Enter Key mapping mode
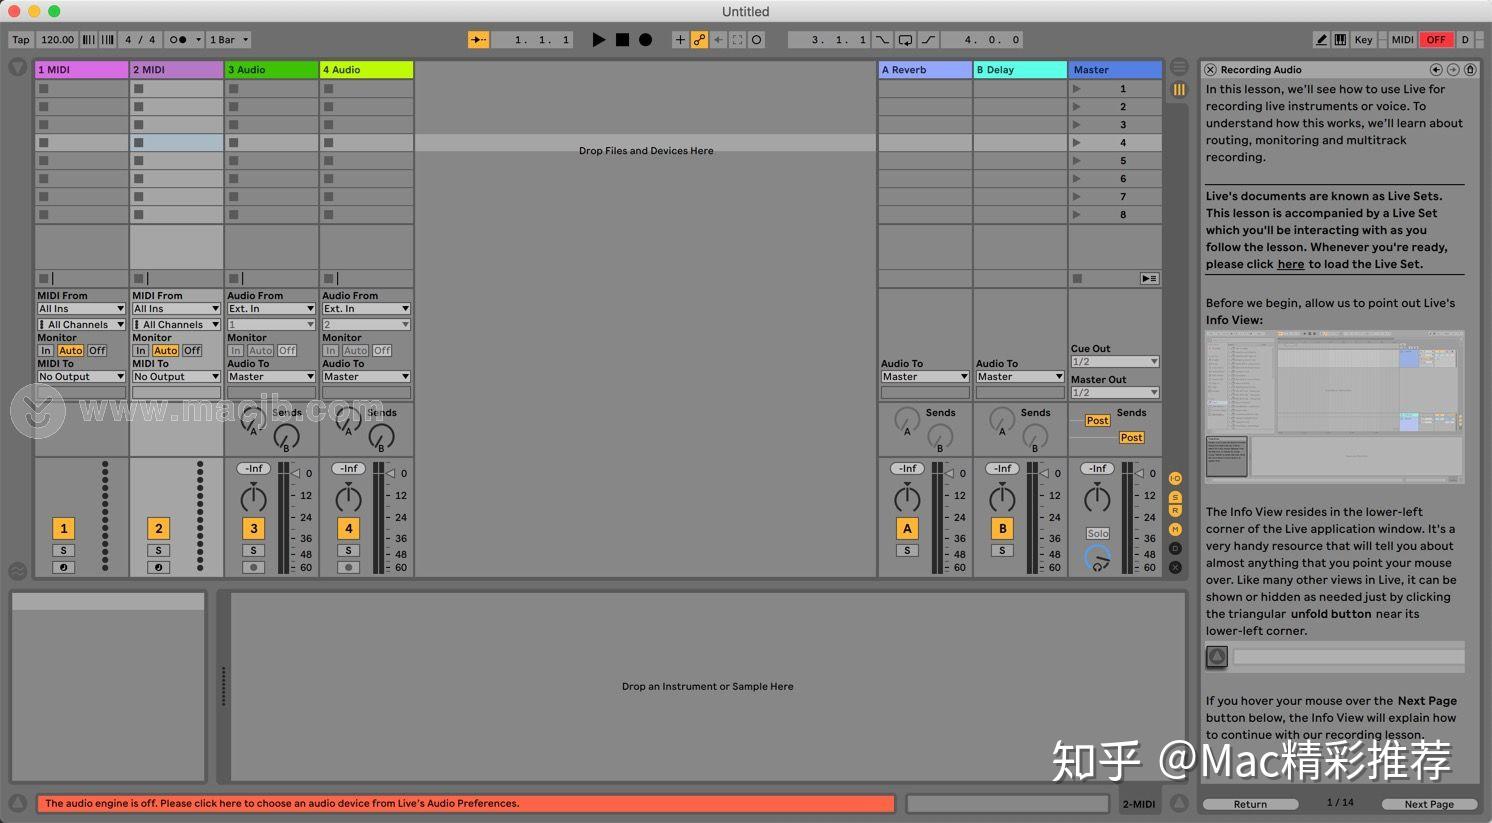The image size is (1492, 823). coord(1364,39)
